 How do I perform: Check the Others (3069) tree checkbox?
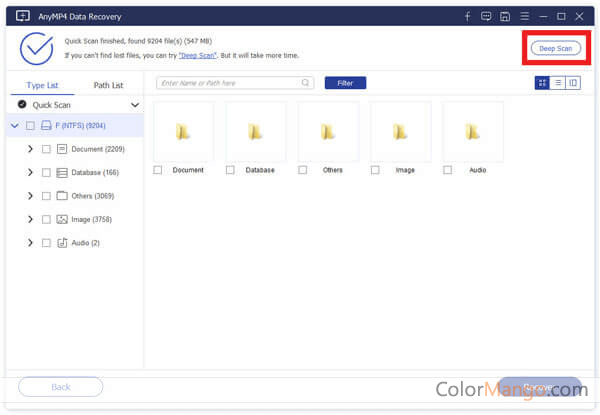pos(46,196)
